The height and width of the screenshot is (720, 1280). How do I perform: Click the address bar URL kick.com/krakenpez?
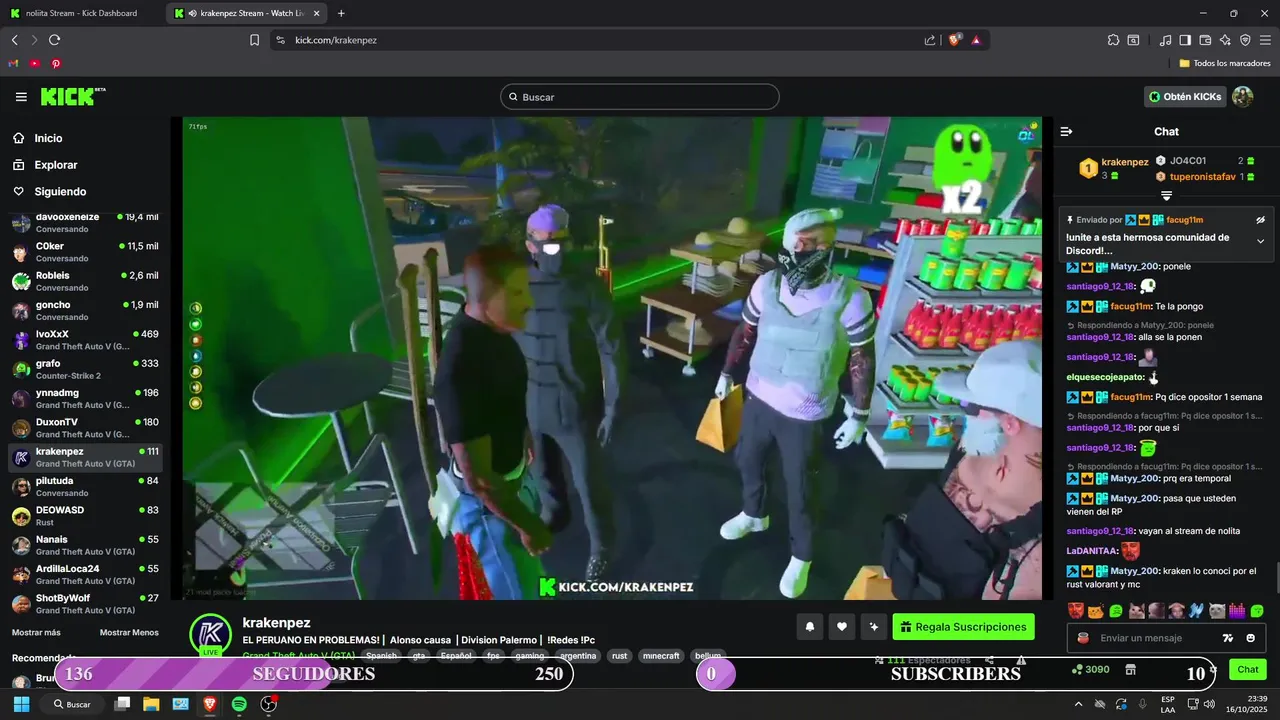click(x=336, y=40)
